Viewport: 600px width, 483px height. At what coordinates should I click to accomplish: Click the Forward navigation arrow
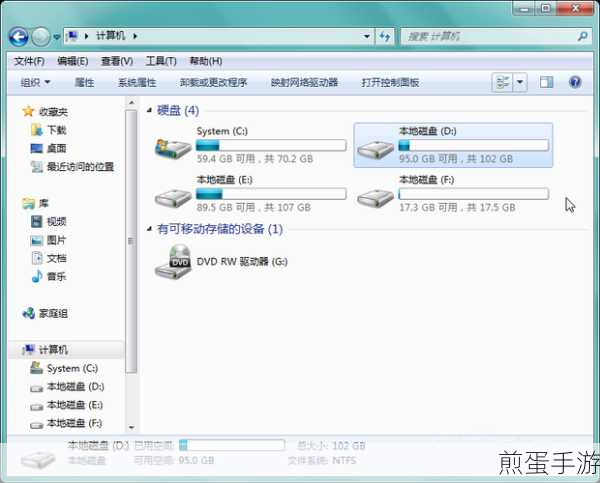[41, 37]
